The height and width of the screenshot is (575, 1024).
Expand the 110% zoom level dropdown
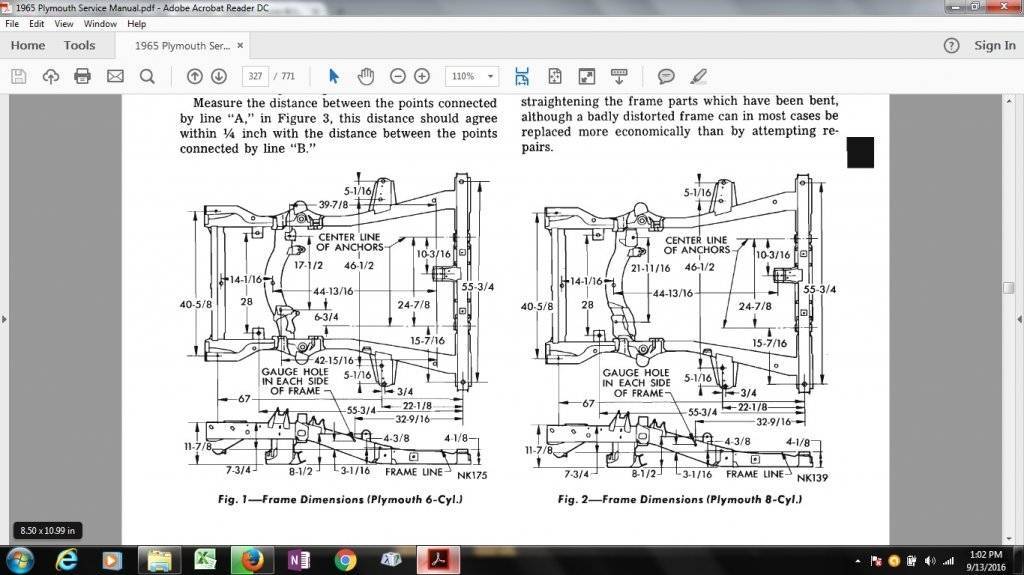point(490,76)
